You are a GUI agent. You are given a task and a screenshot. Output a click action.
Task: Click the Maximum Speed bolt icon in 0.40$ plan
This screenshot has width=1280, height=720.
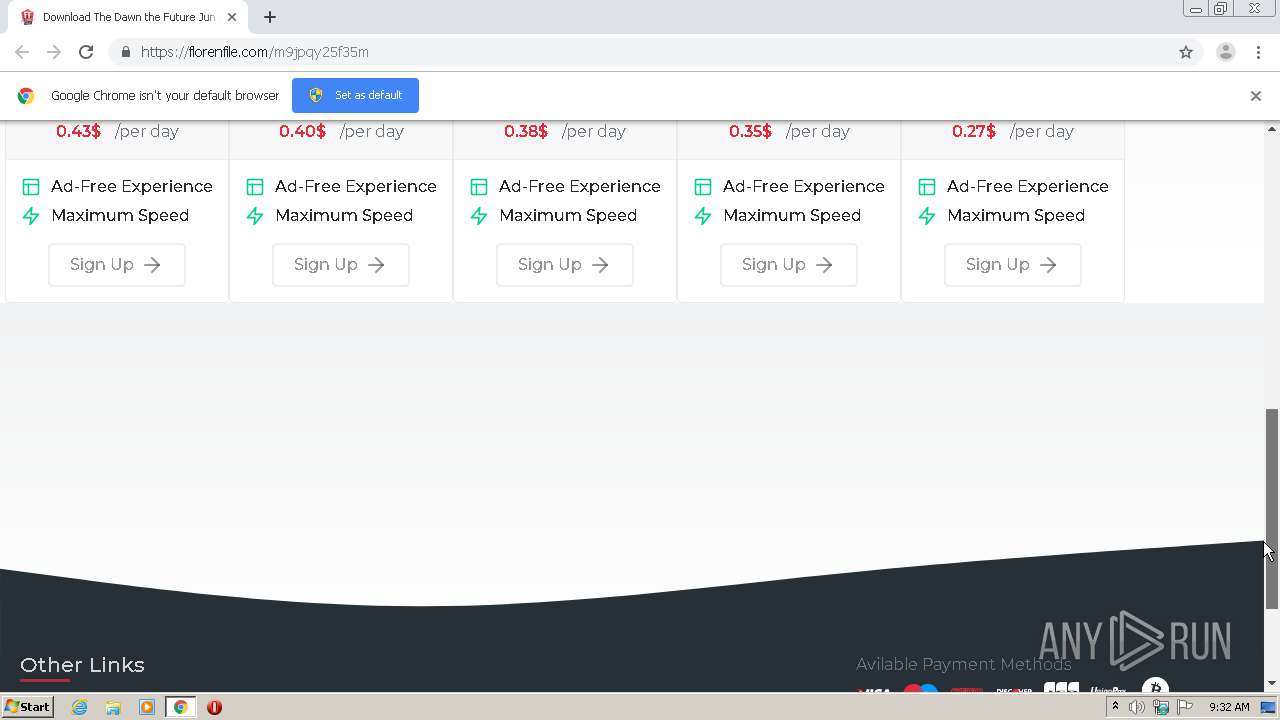(255, 216)
